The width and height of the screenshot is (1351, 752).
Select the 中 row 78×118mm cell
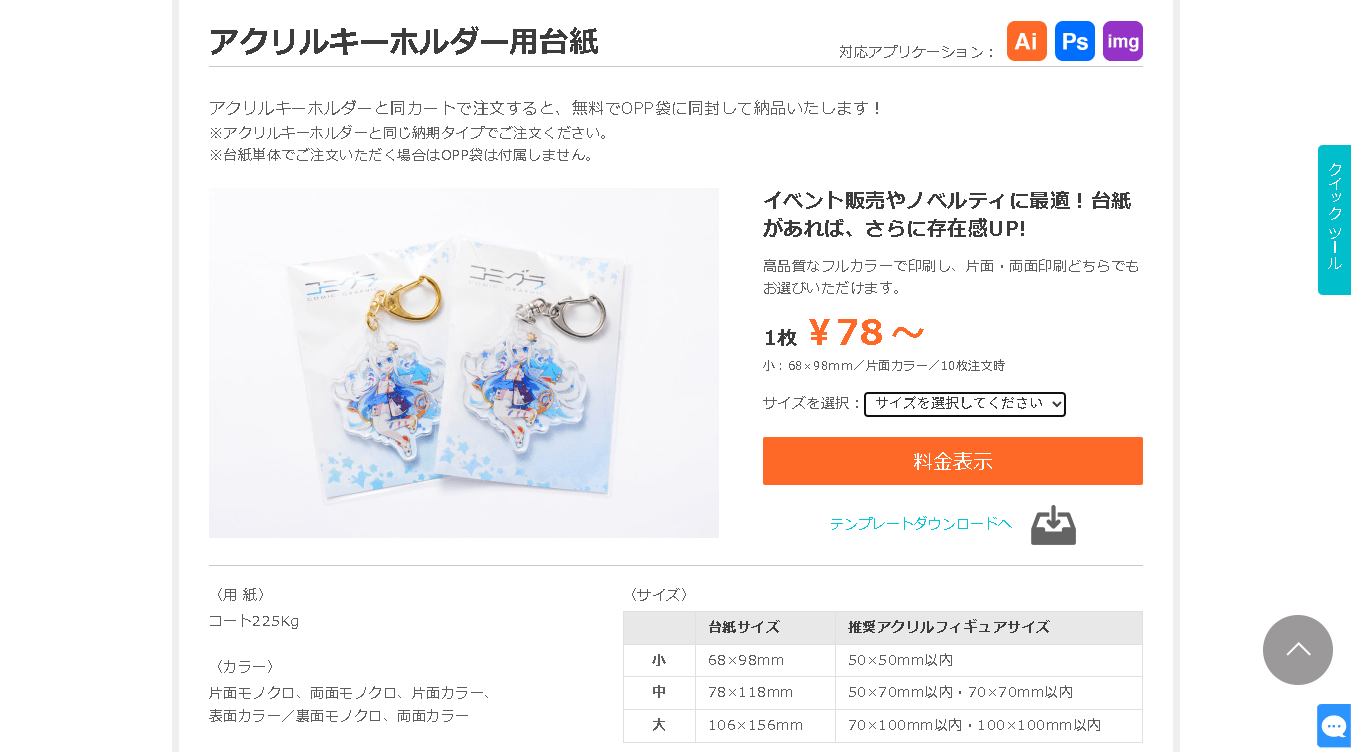click(765, 692)
